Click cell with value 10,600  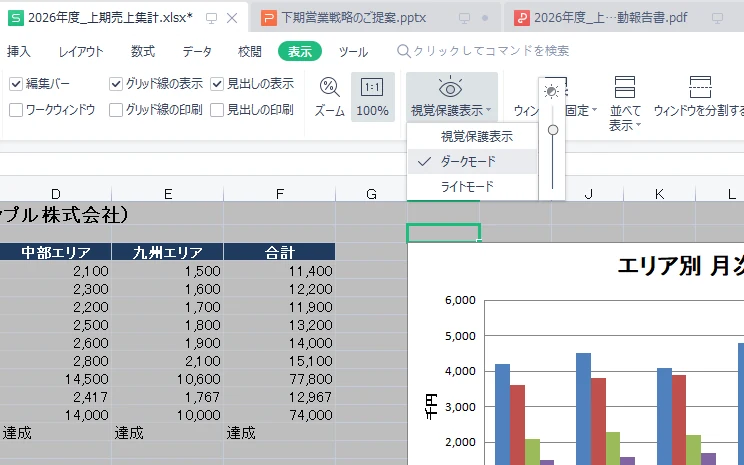pyautogui.click(x=167, y=379)
